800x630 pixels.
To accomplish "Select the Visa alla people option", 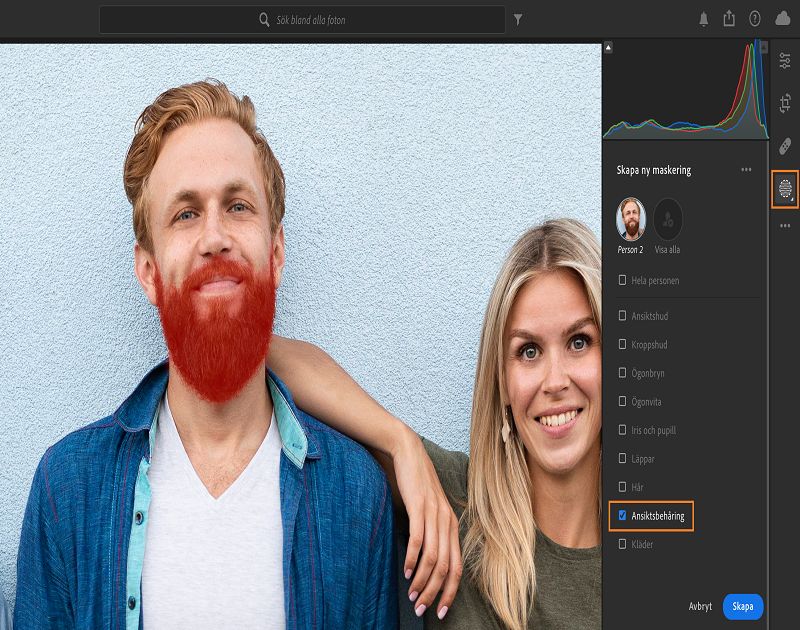I will coord(667,219).
